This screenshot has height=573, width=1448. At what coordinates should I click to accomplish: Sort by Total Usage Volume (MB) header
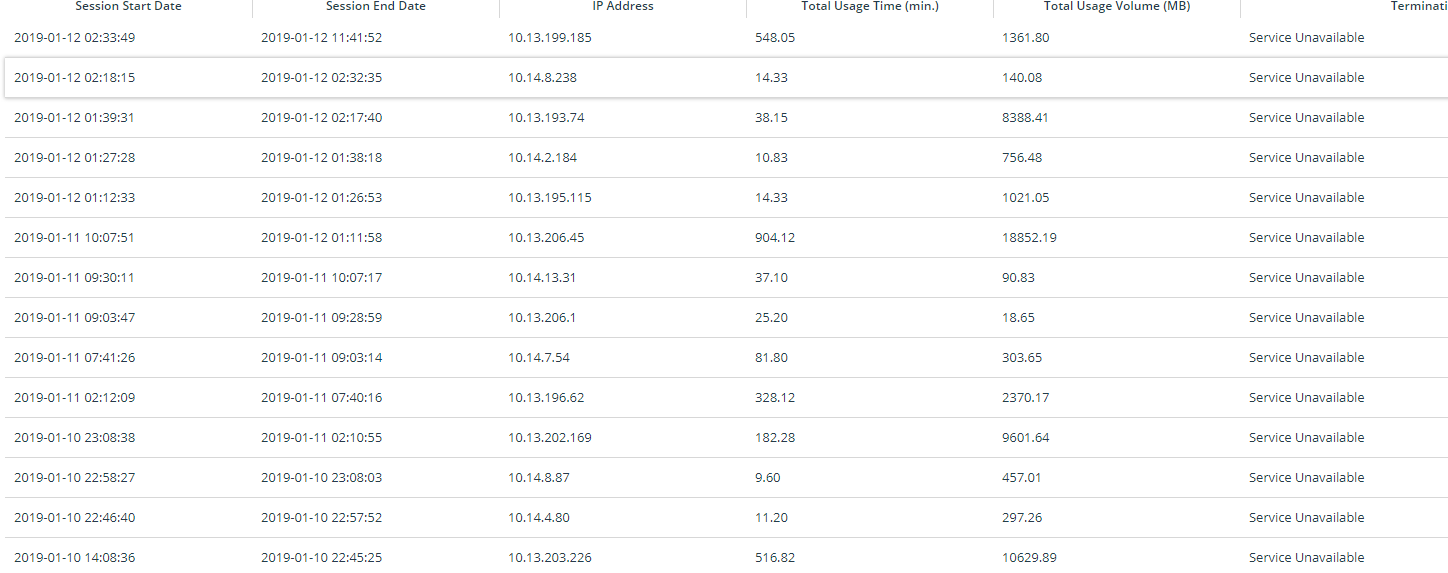(x=1117, y=6)
